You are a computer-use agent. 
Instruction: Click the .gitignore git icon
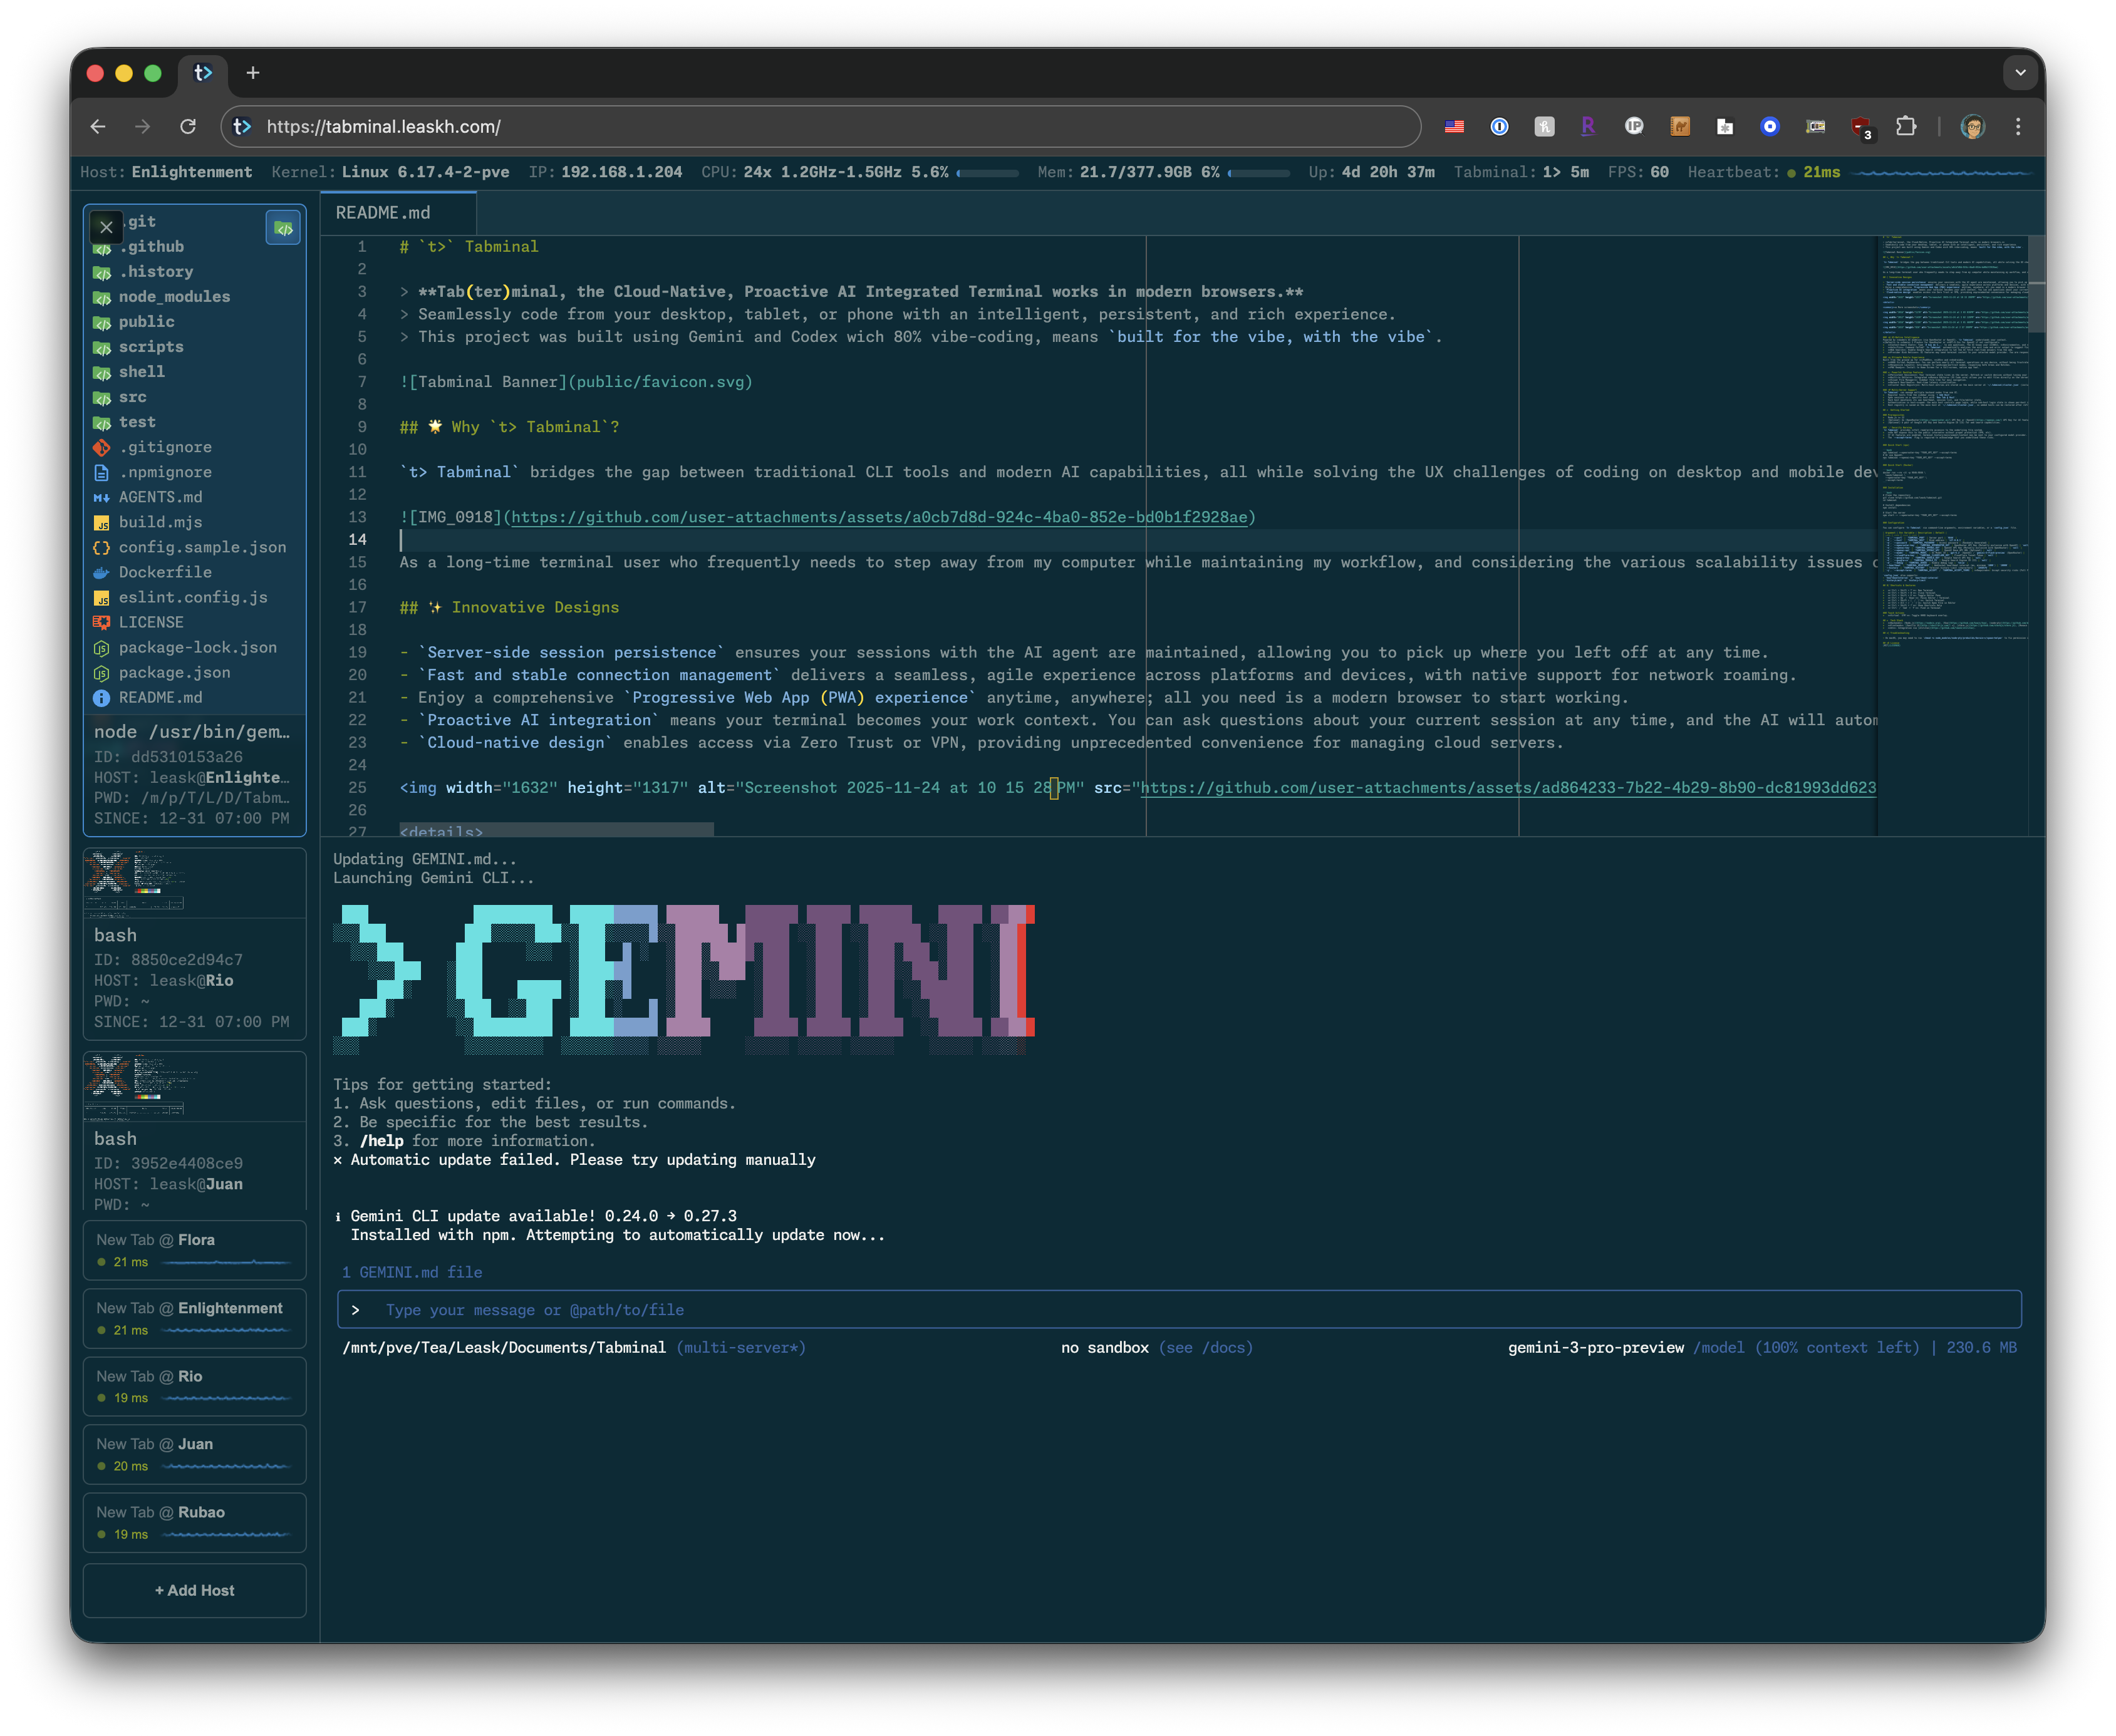coord(101,448)
